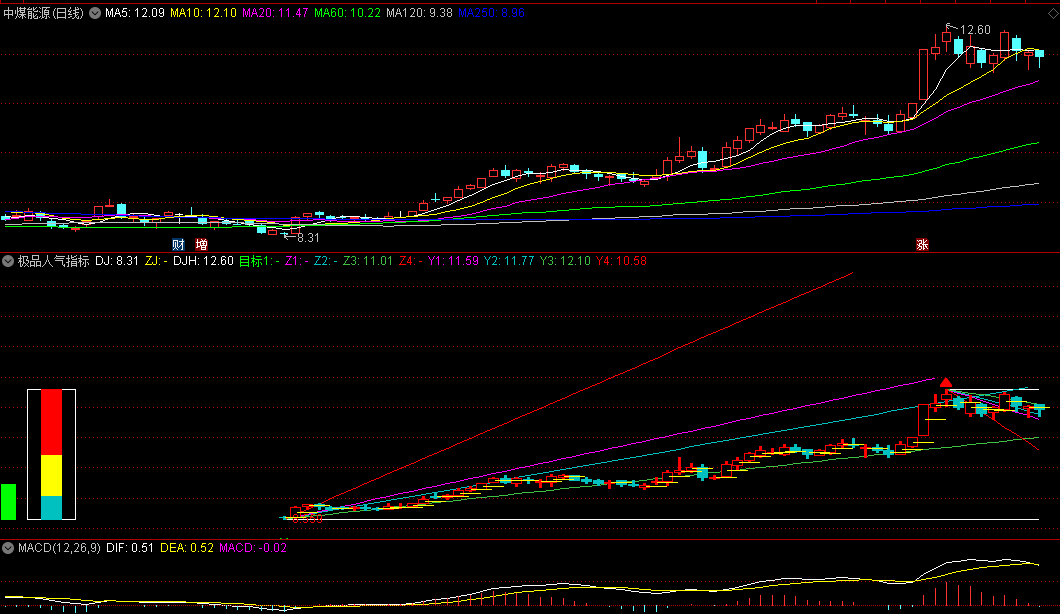Click the red segment of popularity bar
The image size is (1060, 614).
point(51,422)
